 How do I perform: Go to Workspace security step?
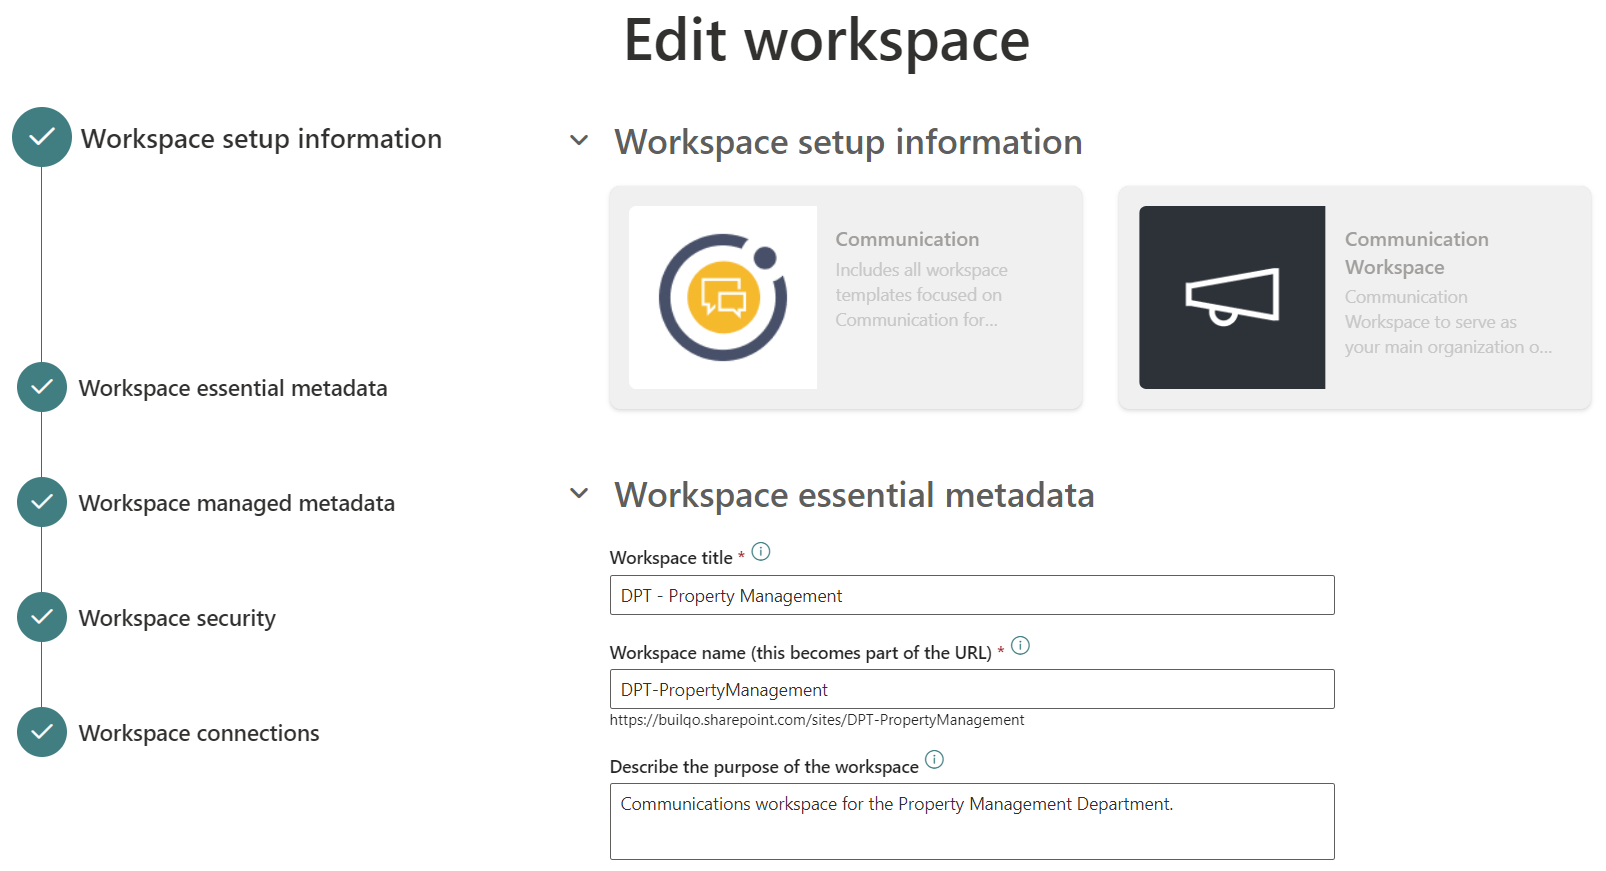pyautogui.click(x=177, y=618)
